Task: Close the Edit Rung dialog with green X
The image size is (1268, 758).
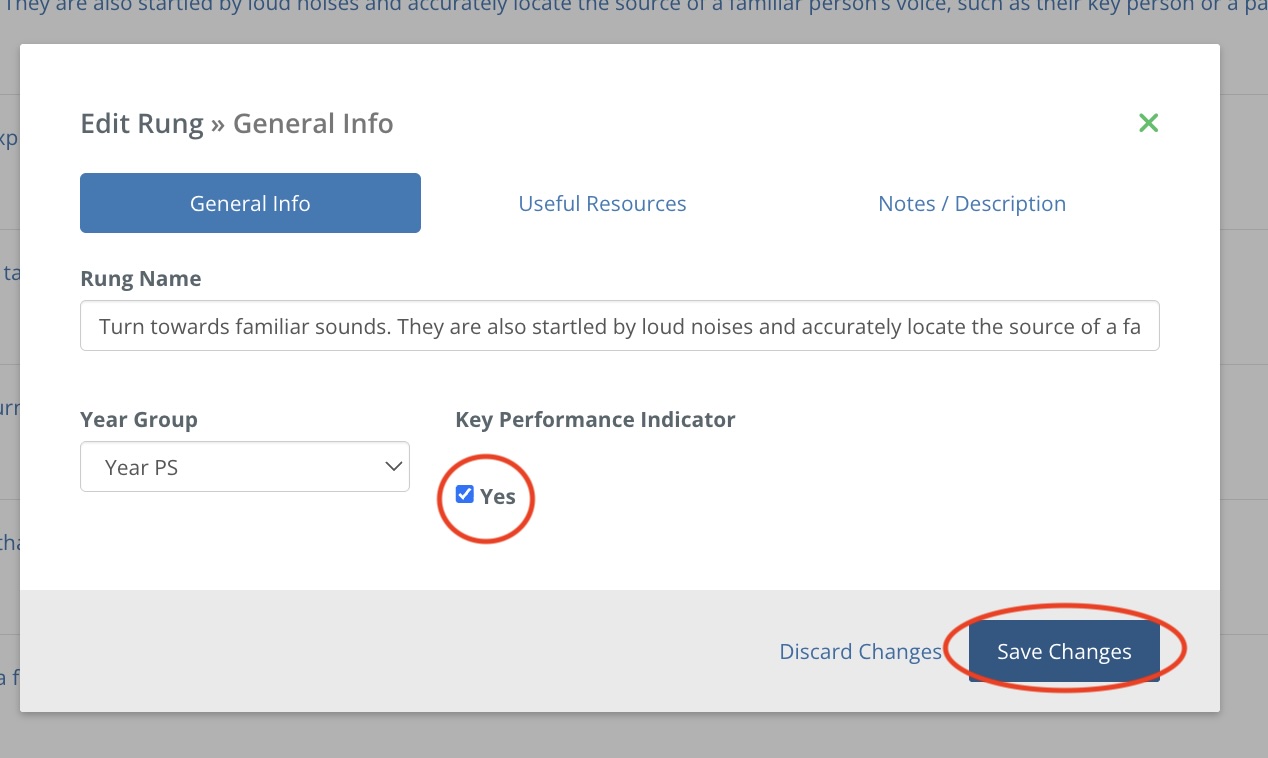Action: (1148, 123)
